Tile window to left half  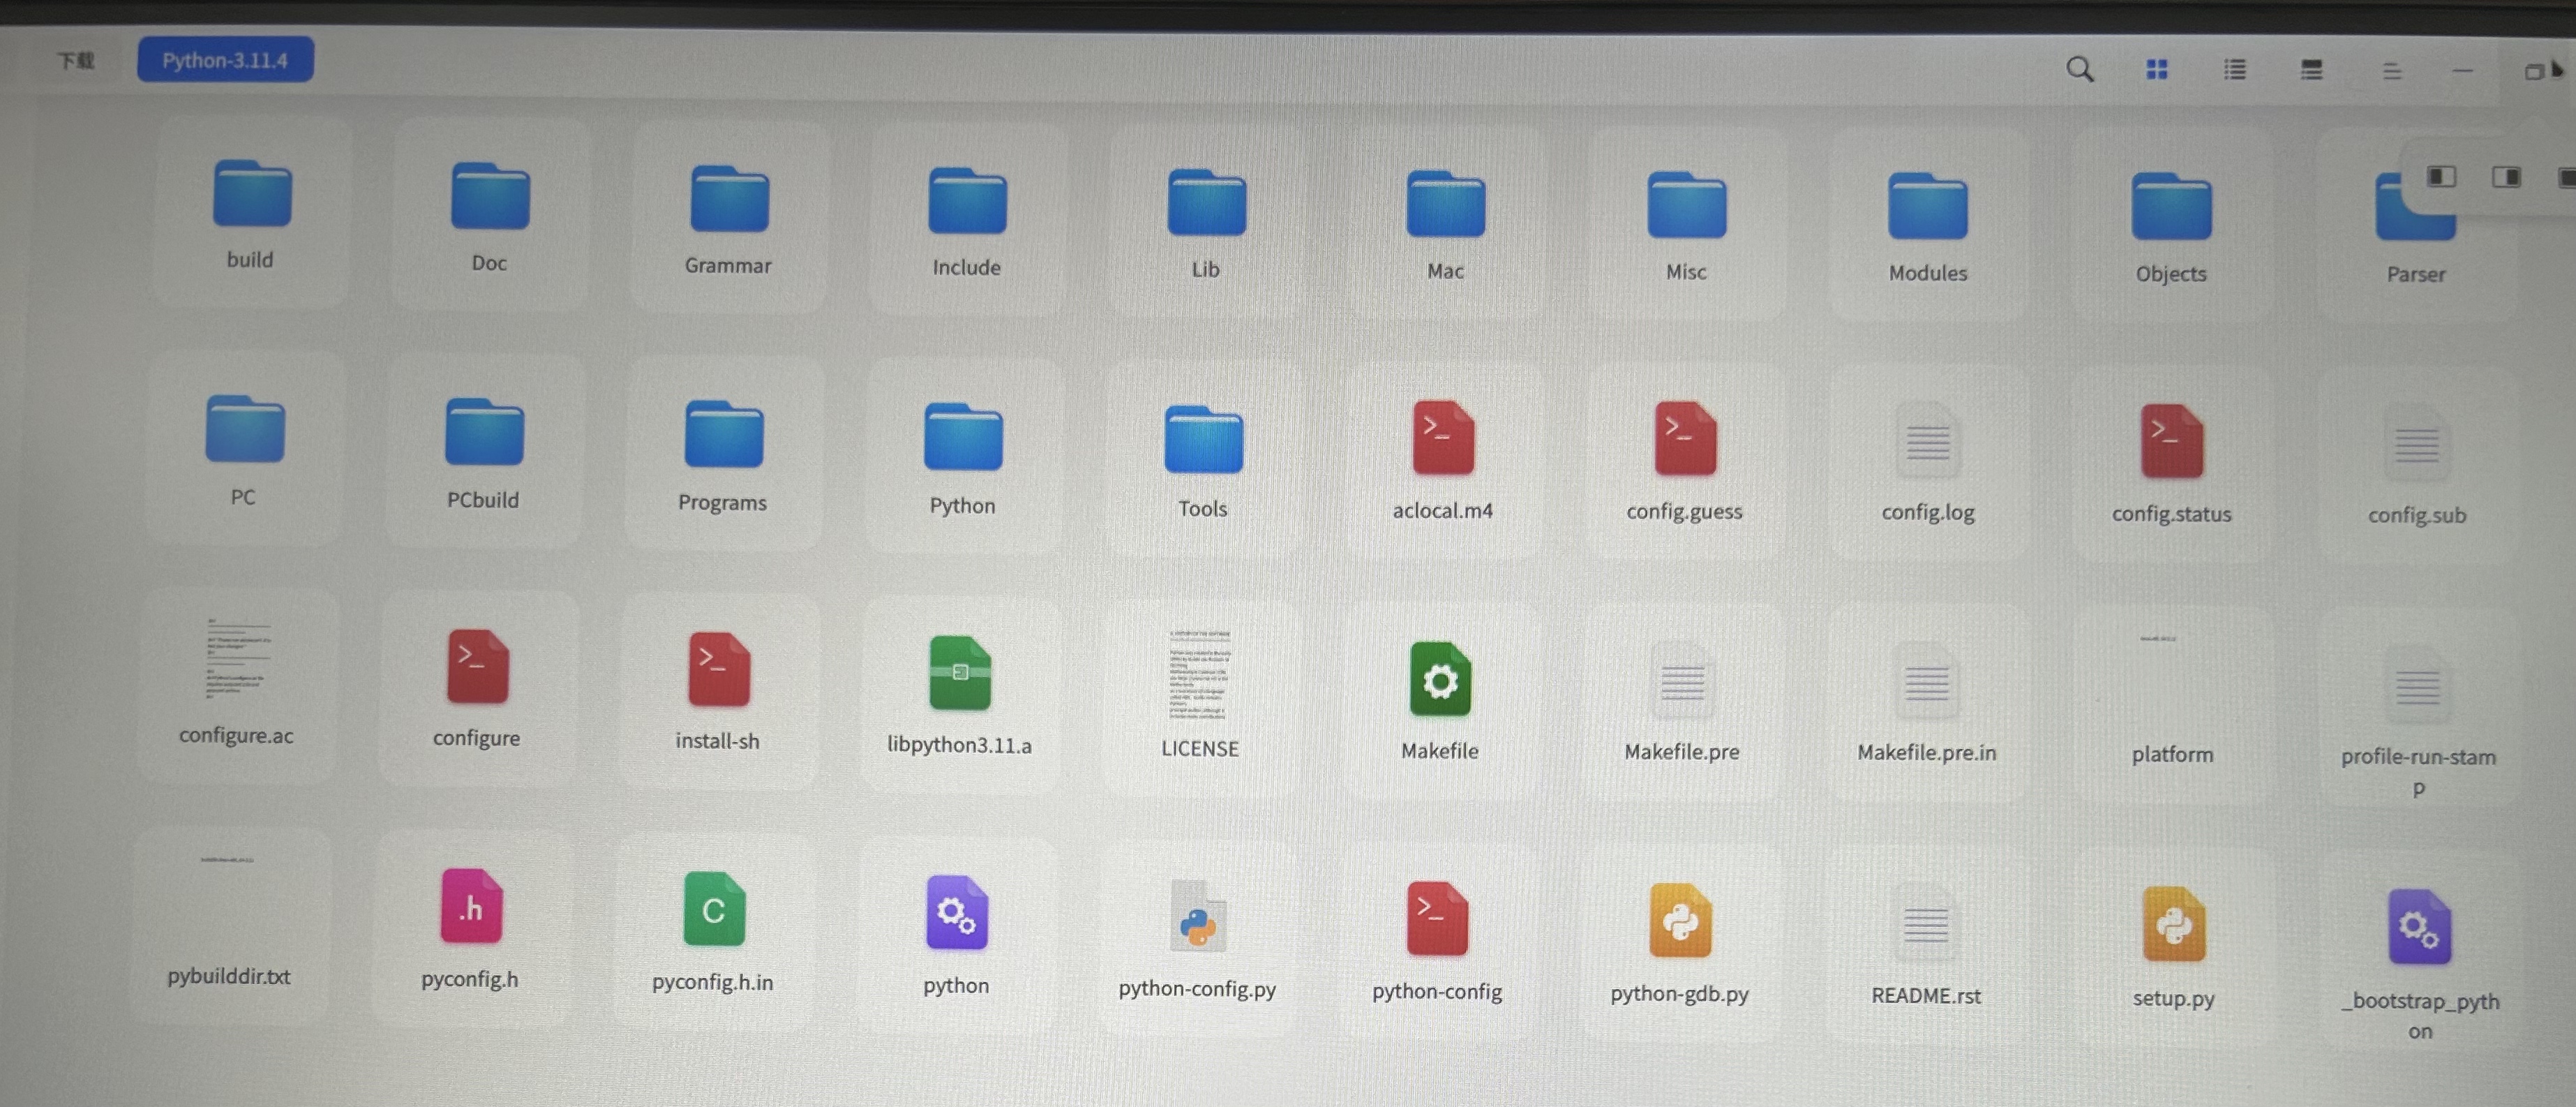tap(2441, 177)
